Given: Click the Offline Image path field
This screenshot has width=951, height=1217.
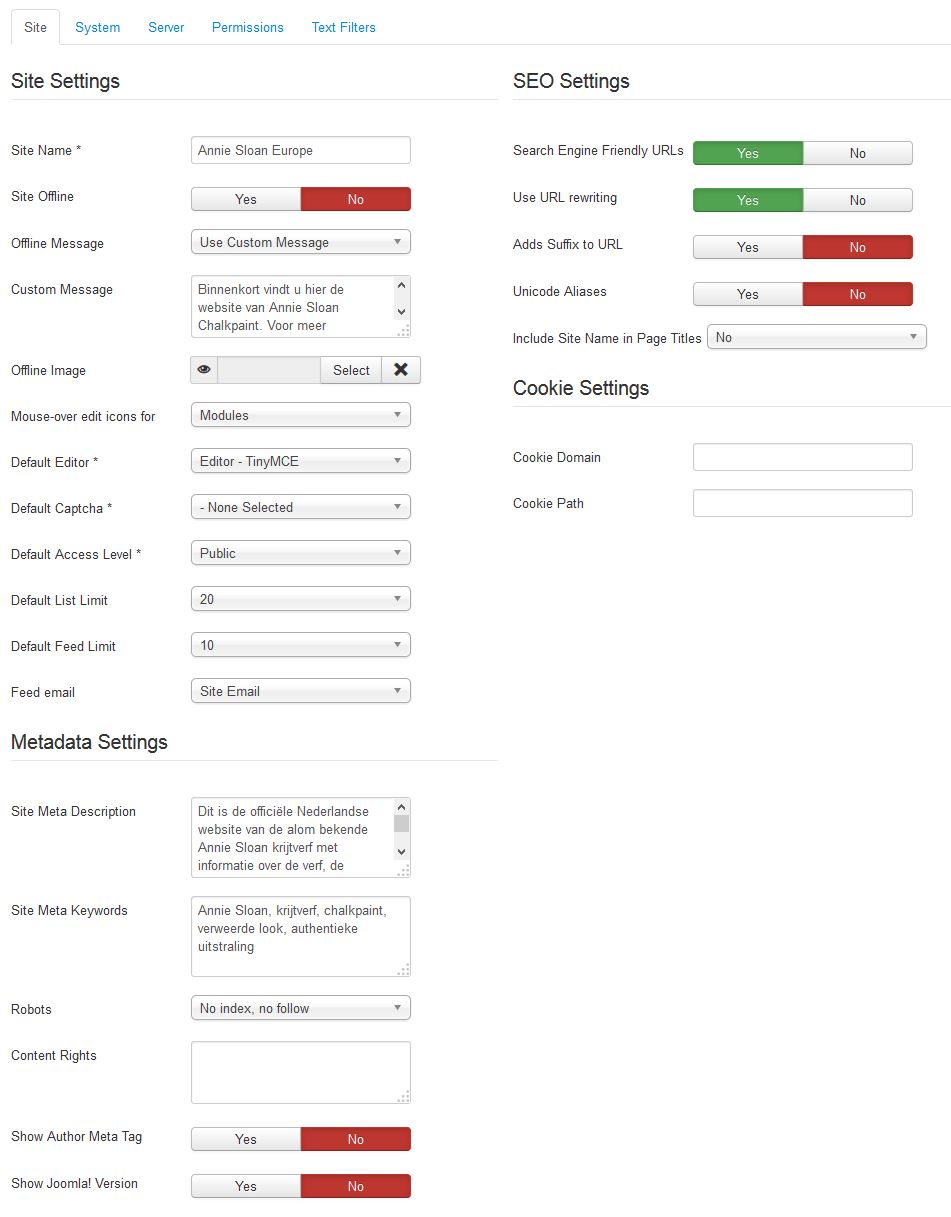Looking at the screenshot, I should click(269, 370).
